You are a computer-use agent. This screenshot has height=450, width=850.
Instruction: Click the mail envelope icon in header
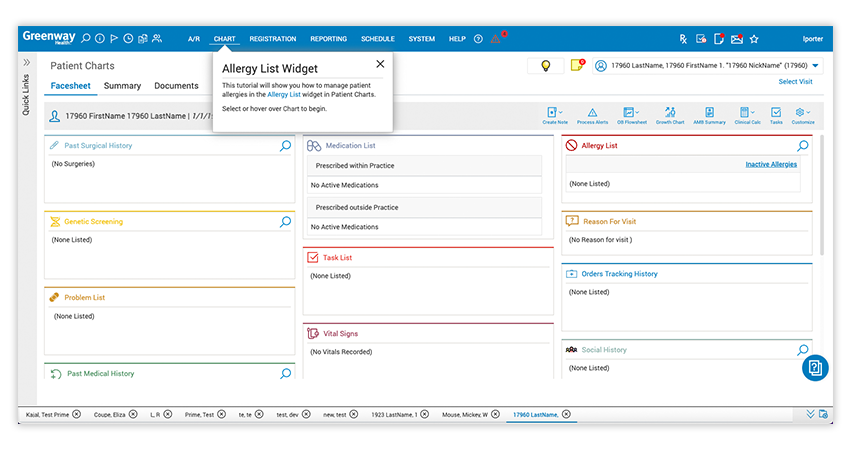pos(737,39)
